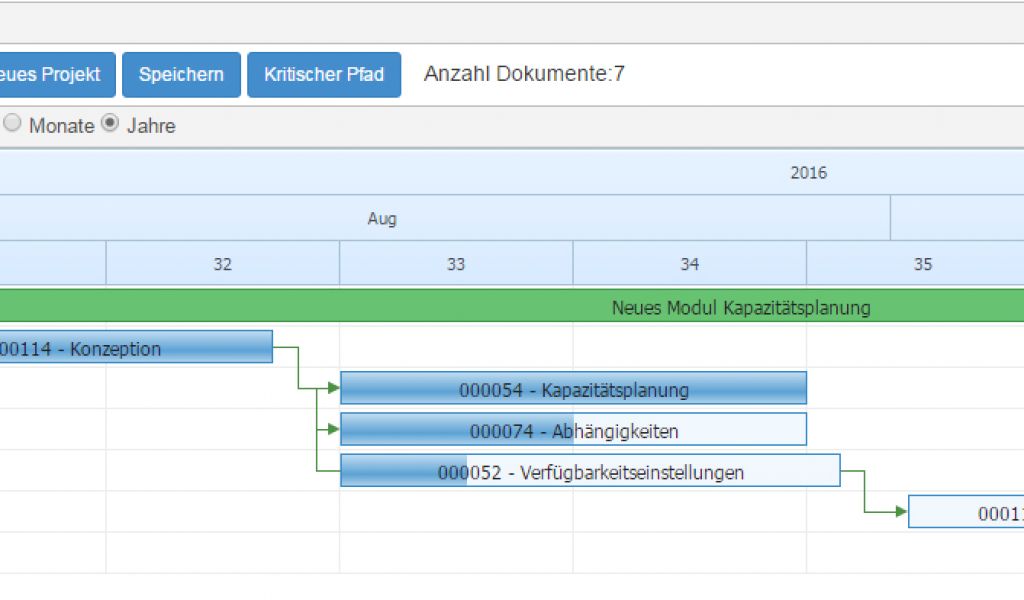Choose the Jahre radio option

[x=110, y=124]
